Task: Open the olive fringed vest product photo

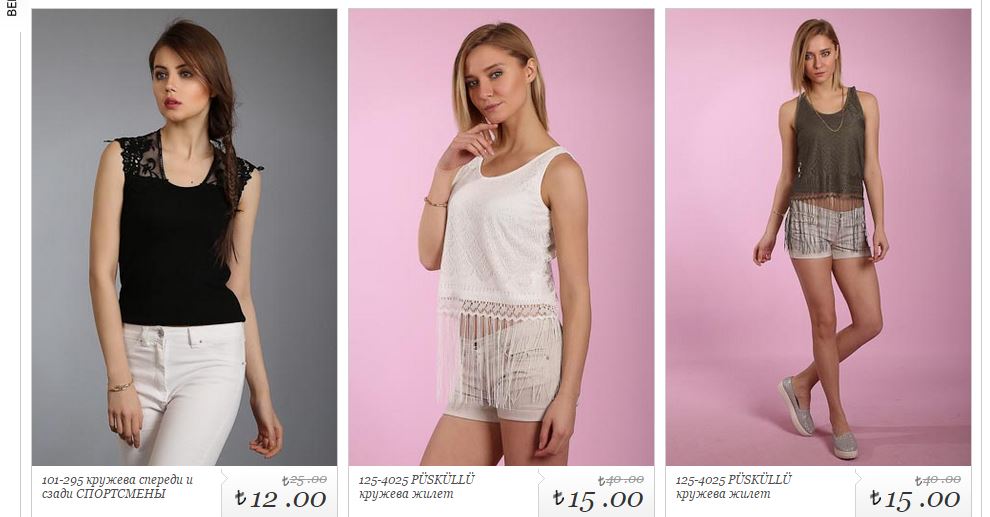Action: coord(818,237)
